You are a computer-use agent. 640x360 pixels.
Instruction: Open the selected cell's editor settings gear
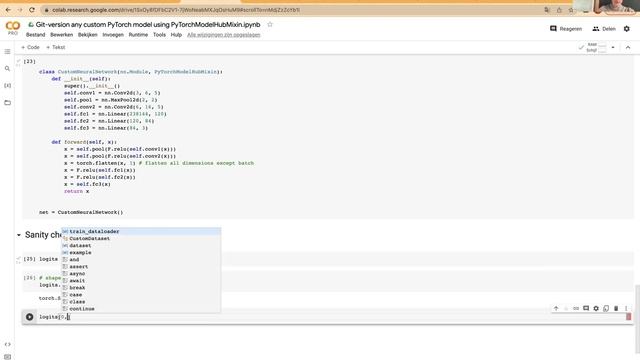(596, 309)
